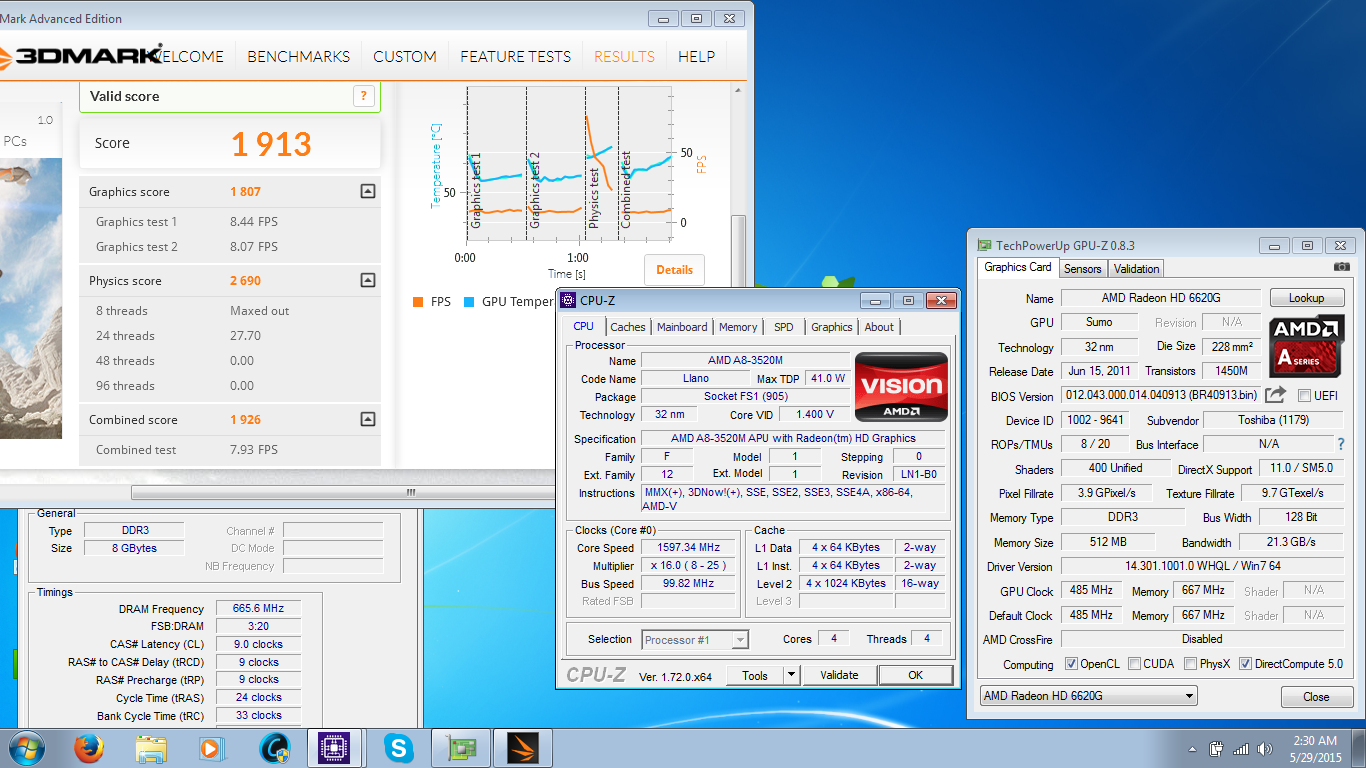Screen dimensions: 1366x768
Task: Open Skype from the taskbar
Action: click(399, 748)
